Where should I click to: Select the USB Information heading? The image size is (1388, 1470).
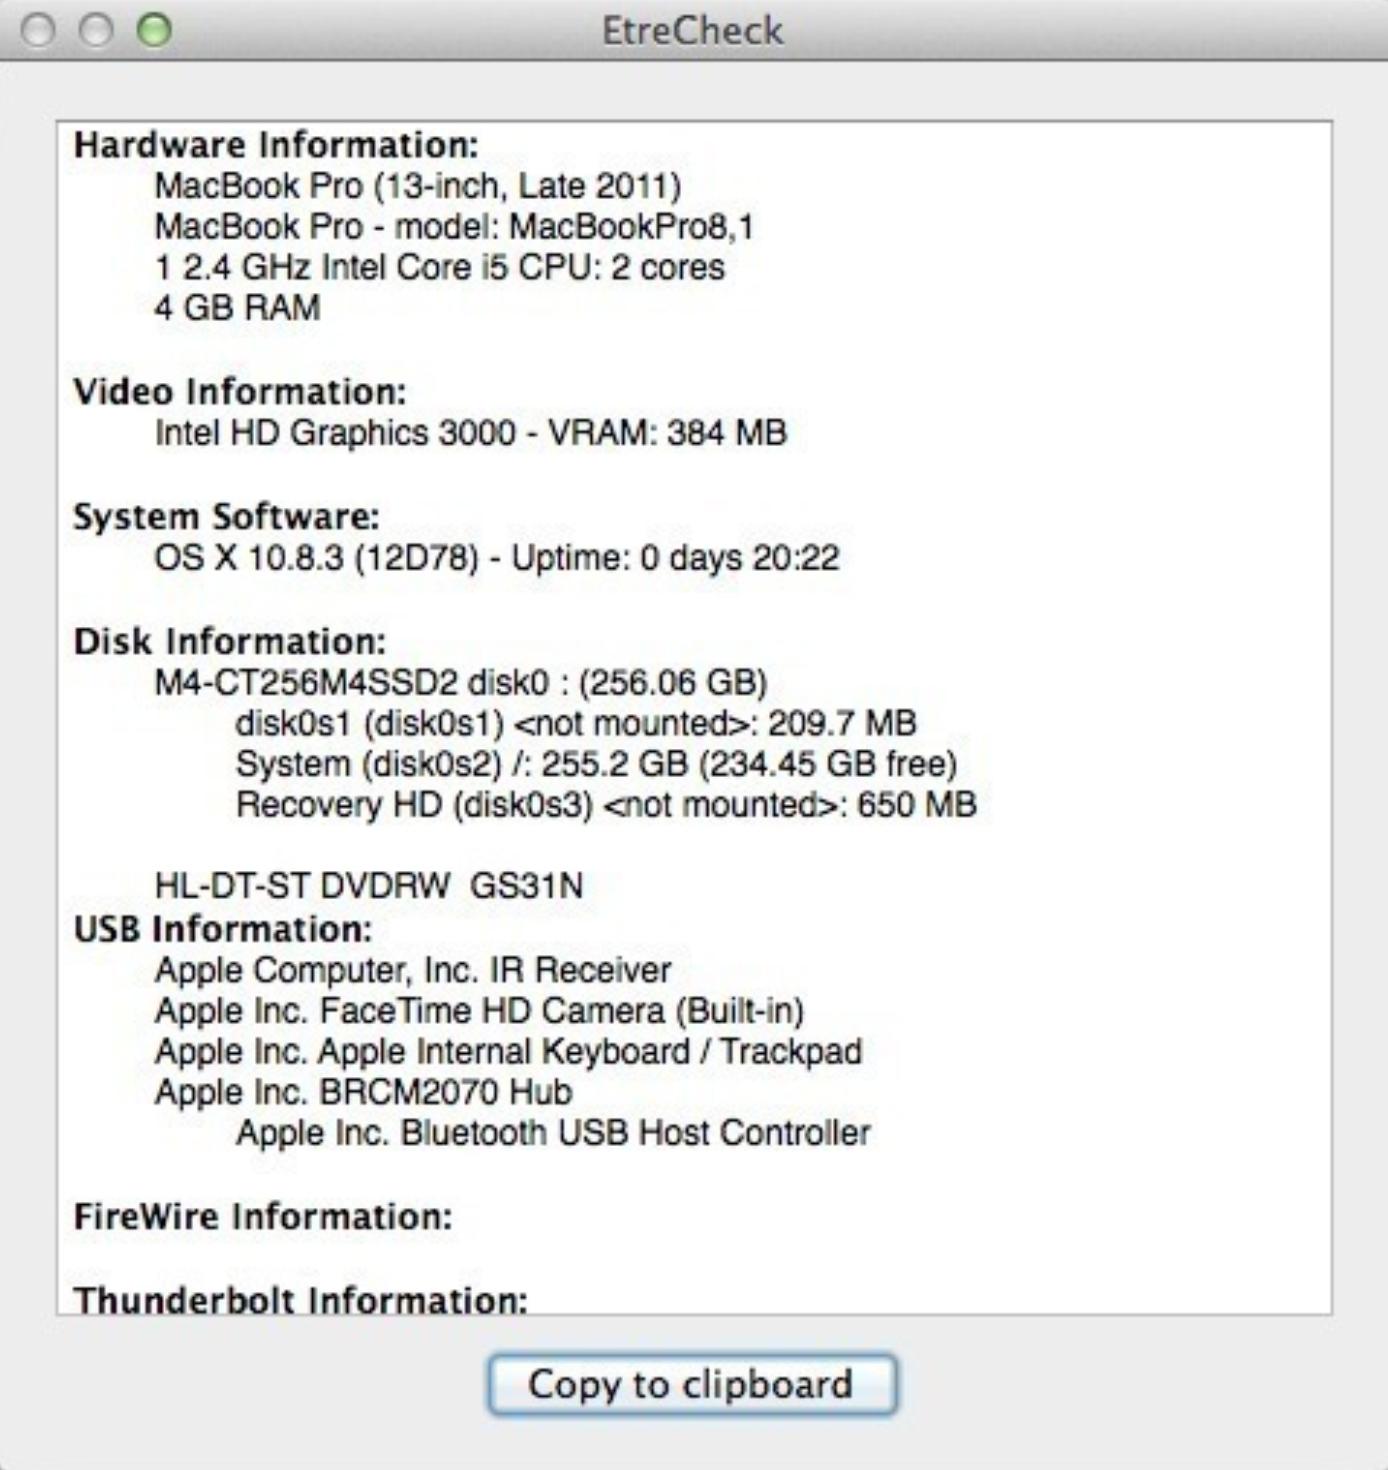(x=222, y=930)
